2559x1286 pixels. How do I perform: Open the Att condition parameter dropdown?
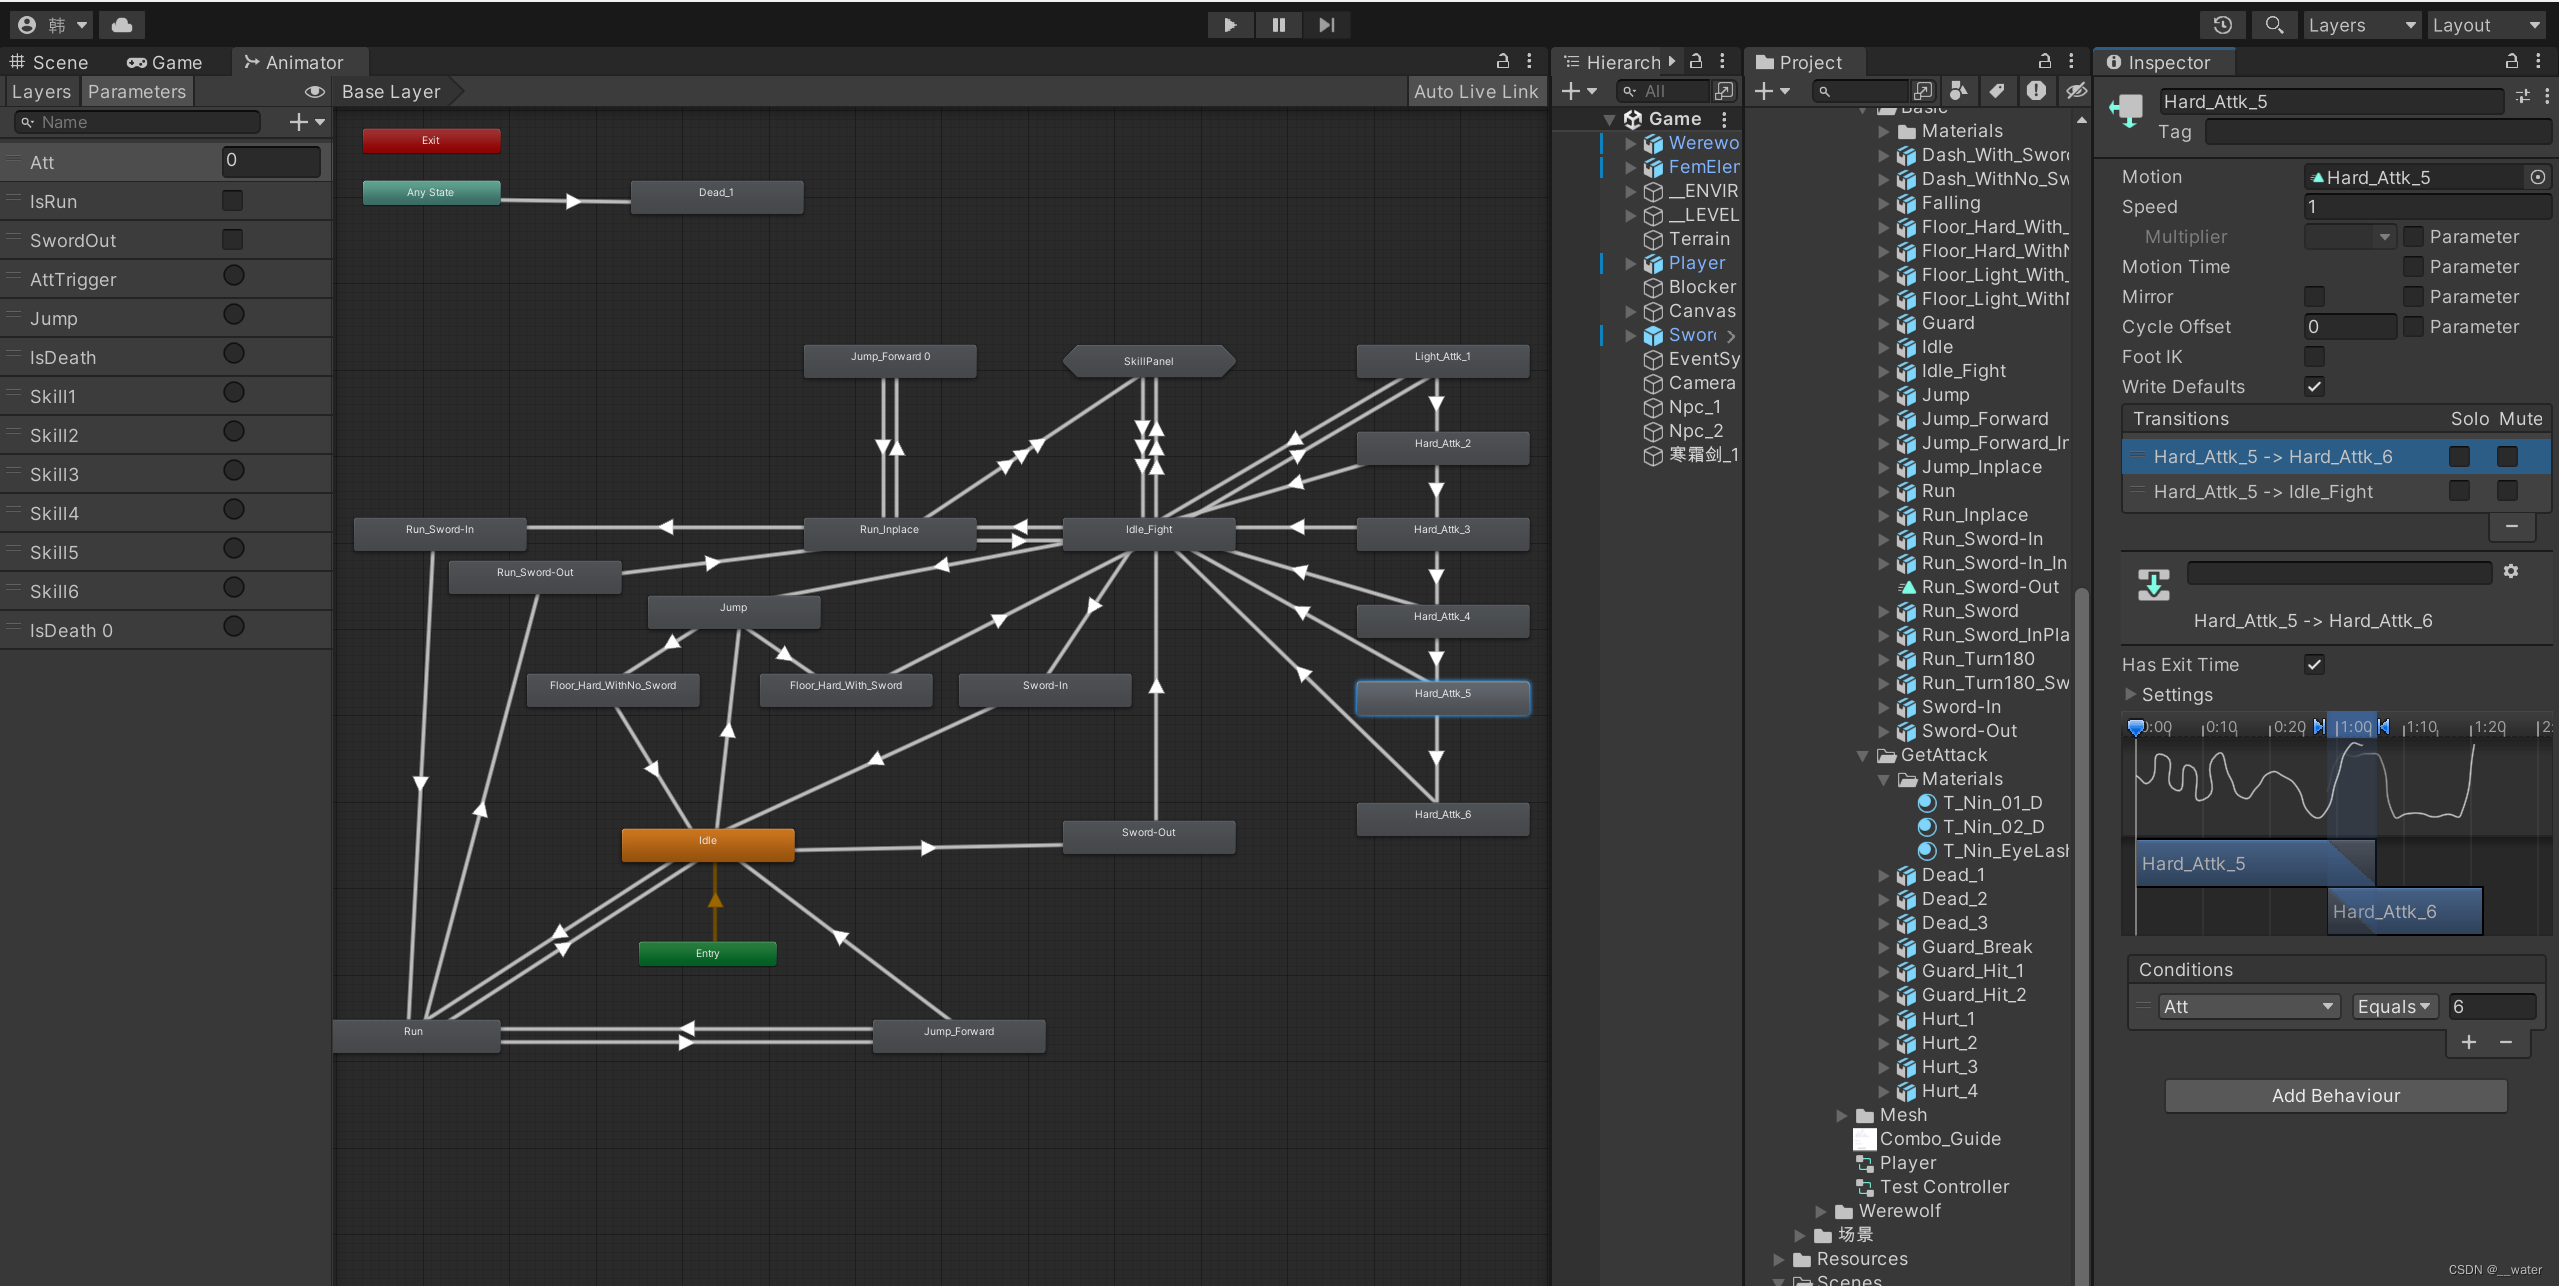pyautogui.click(x=2248, y=1006)
